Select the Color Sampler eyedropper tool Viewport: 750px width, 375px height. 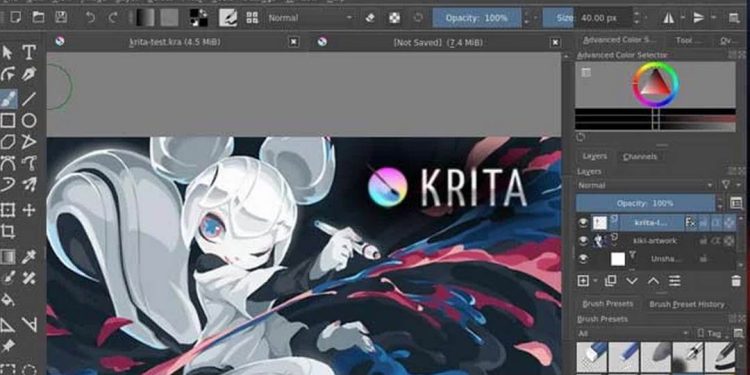(x=29, y=257)
